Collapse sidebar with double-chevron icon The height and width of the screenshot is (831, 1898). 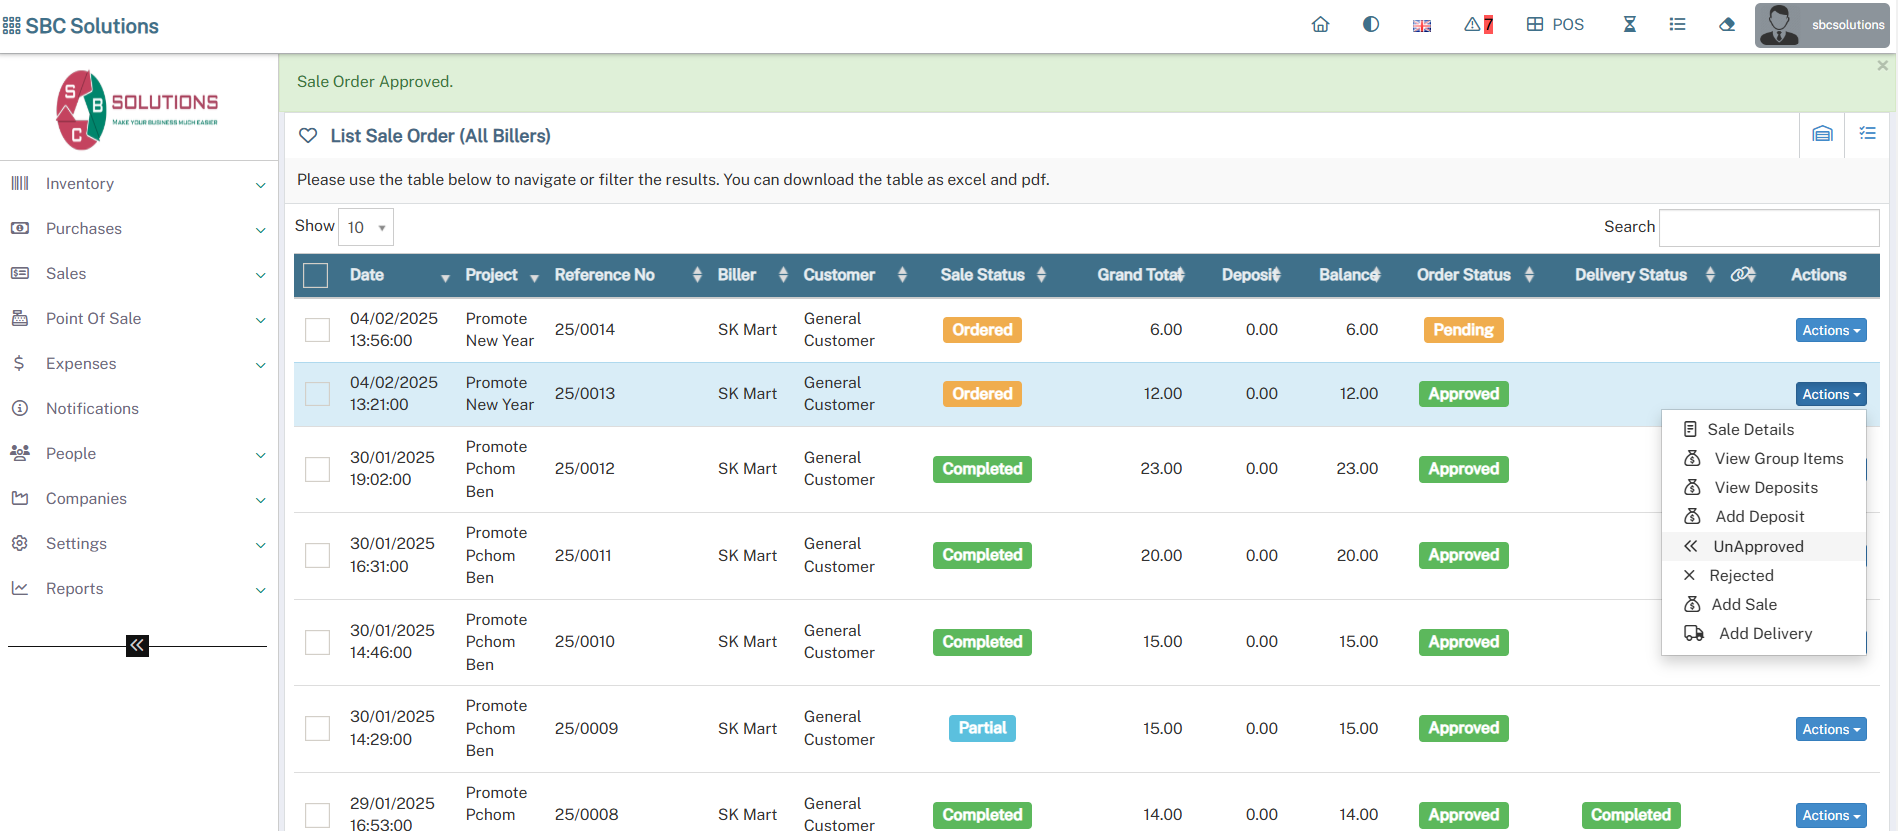click(137, 646)
